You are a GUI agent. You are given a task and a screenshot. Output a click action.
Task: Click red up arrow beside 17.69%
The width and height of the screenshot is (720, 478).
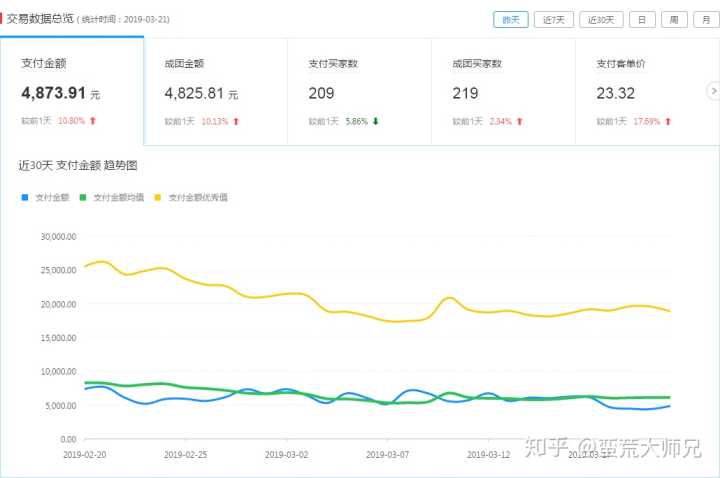pos(668,121)
